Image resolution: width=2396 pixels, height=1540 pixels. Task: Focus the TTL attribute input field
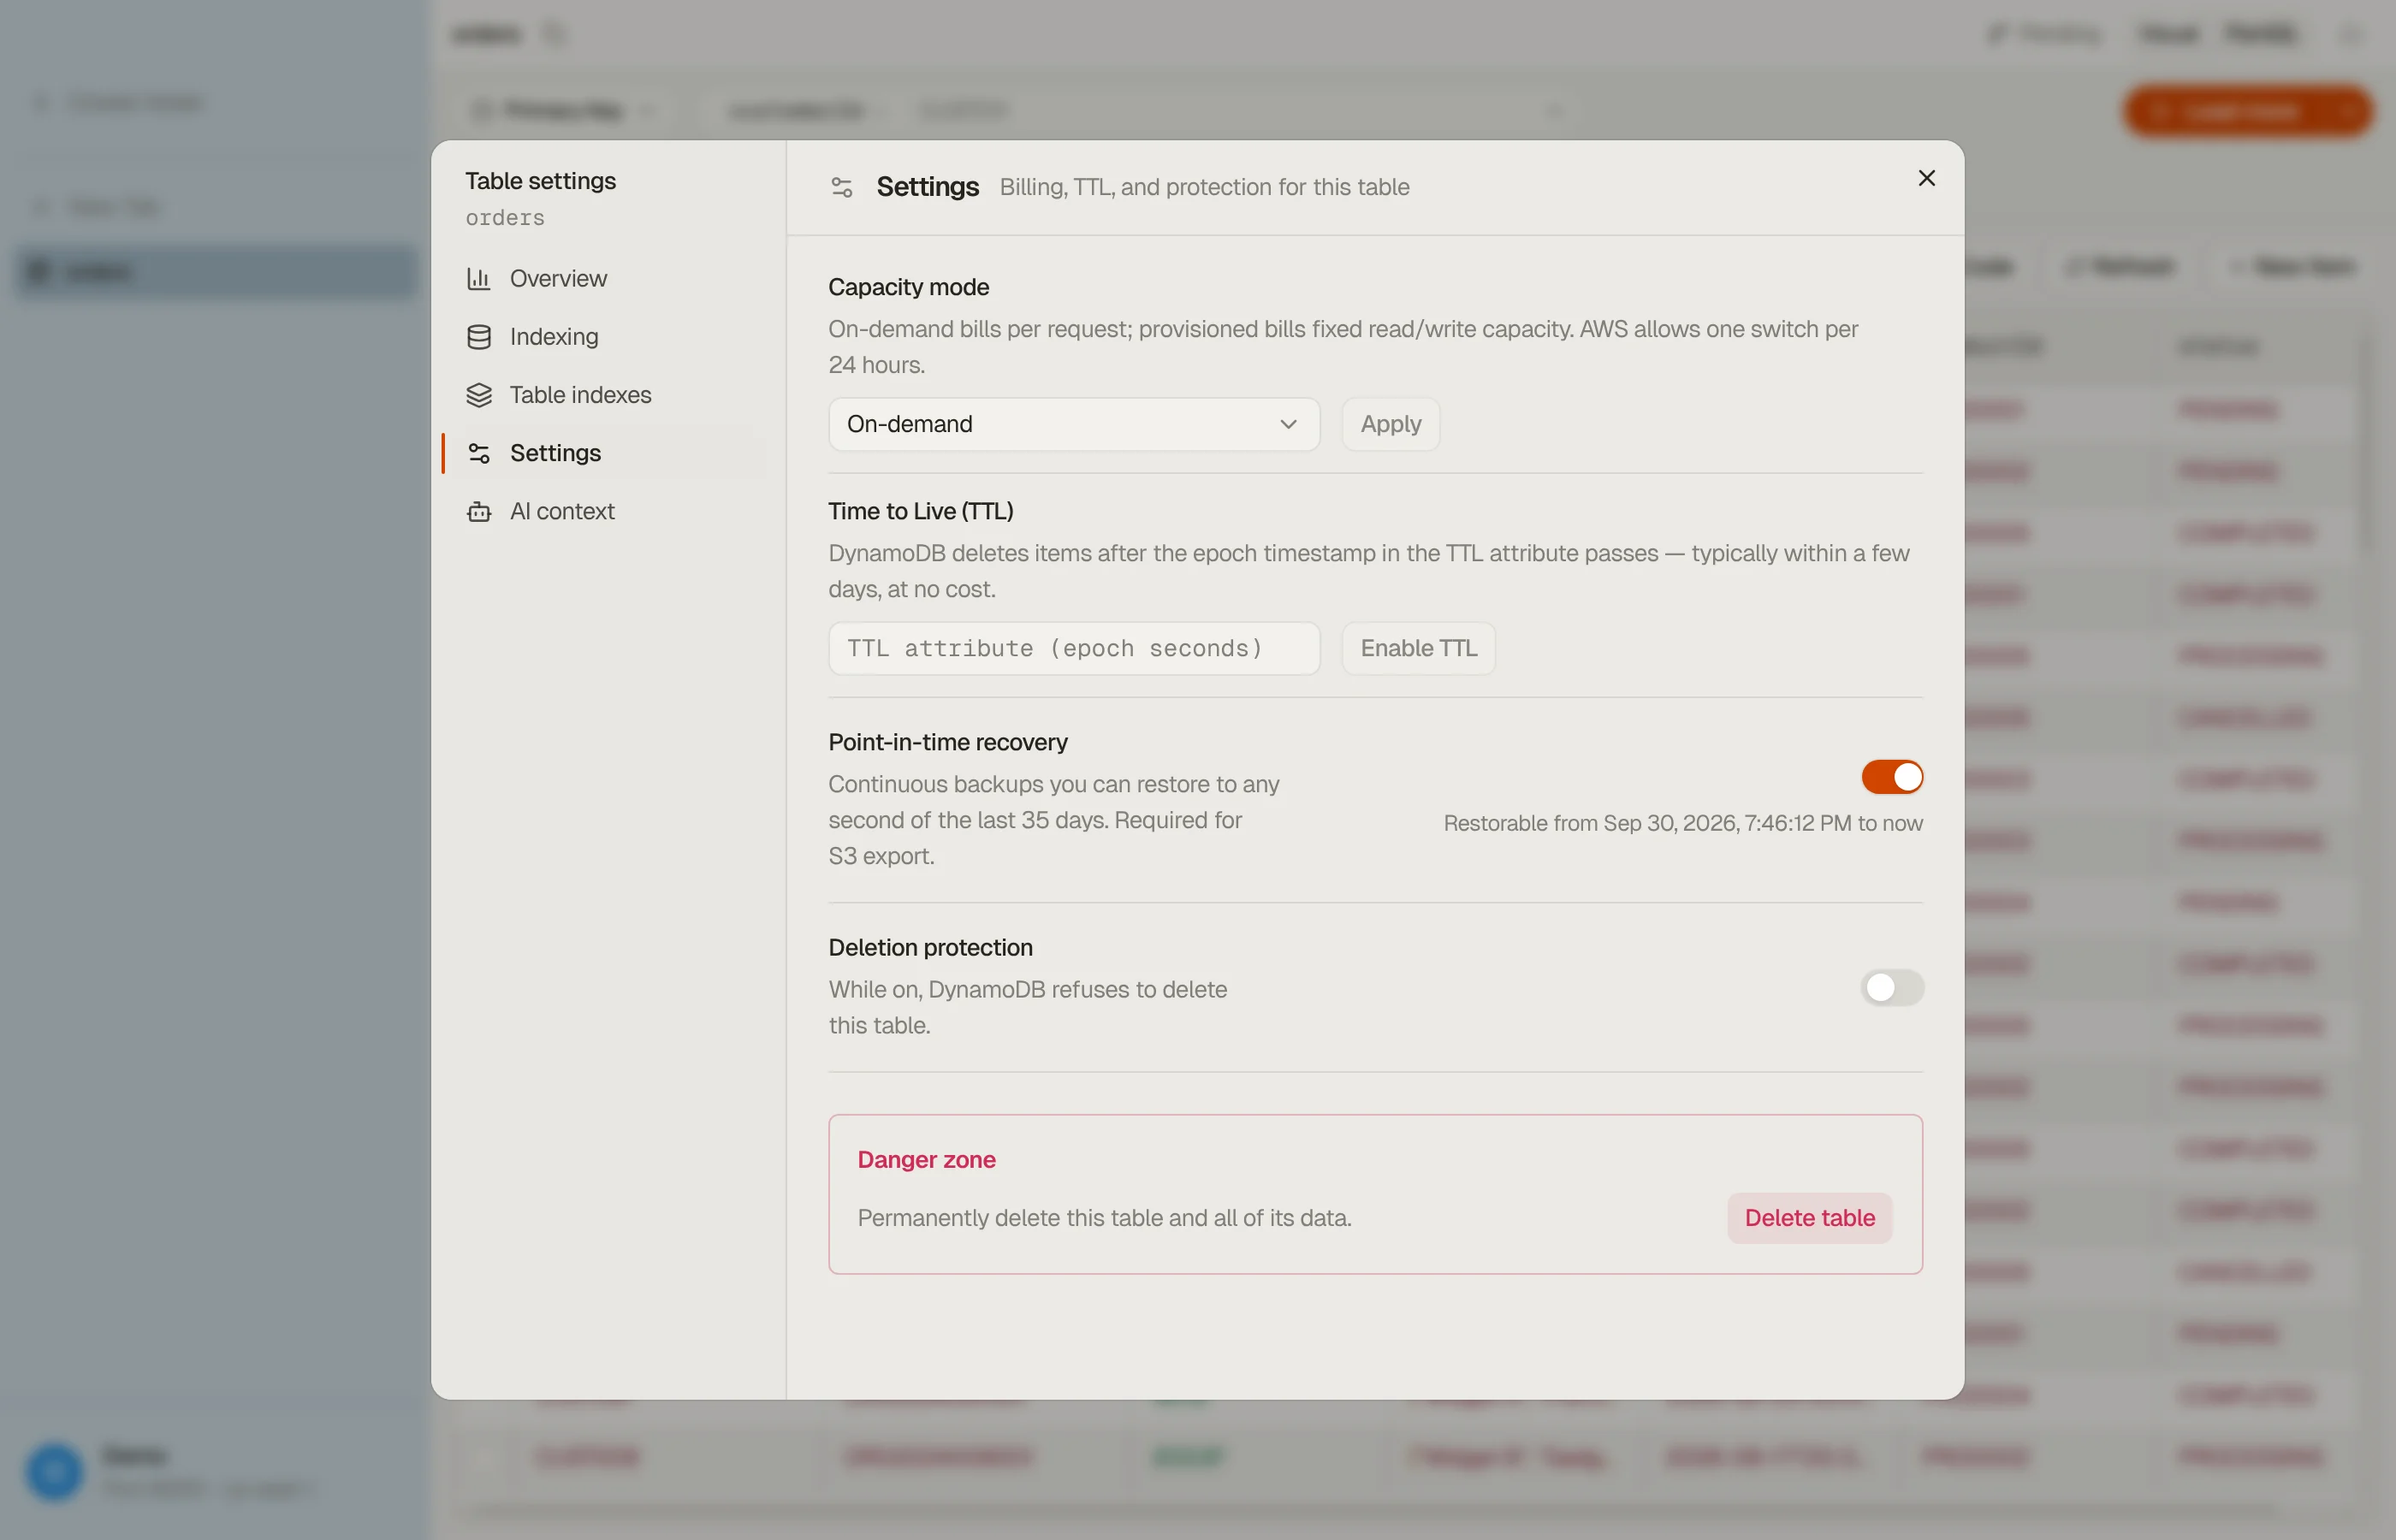1074,648
